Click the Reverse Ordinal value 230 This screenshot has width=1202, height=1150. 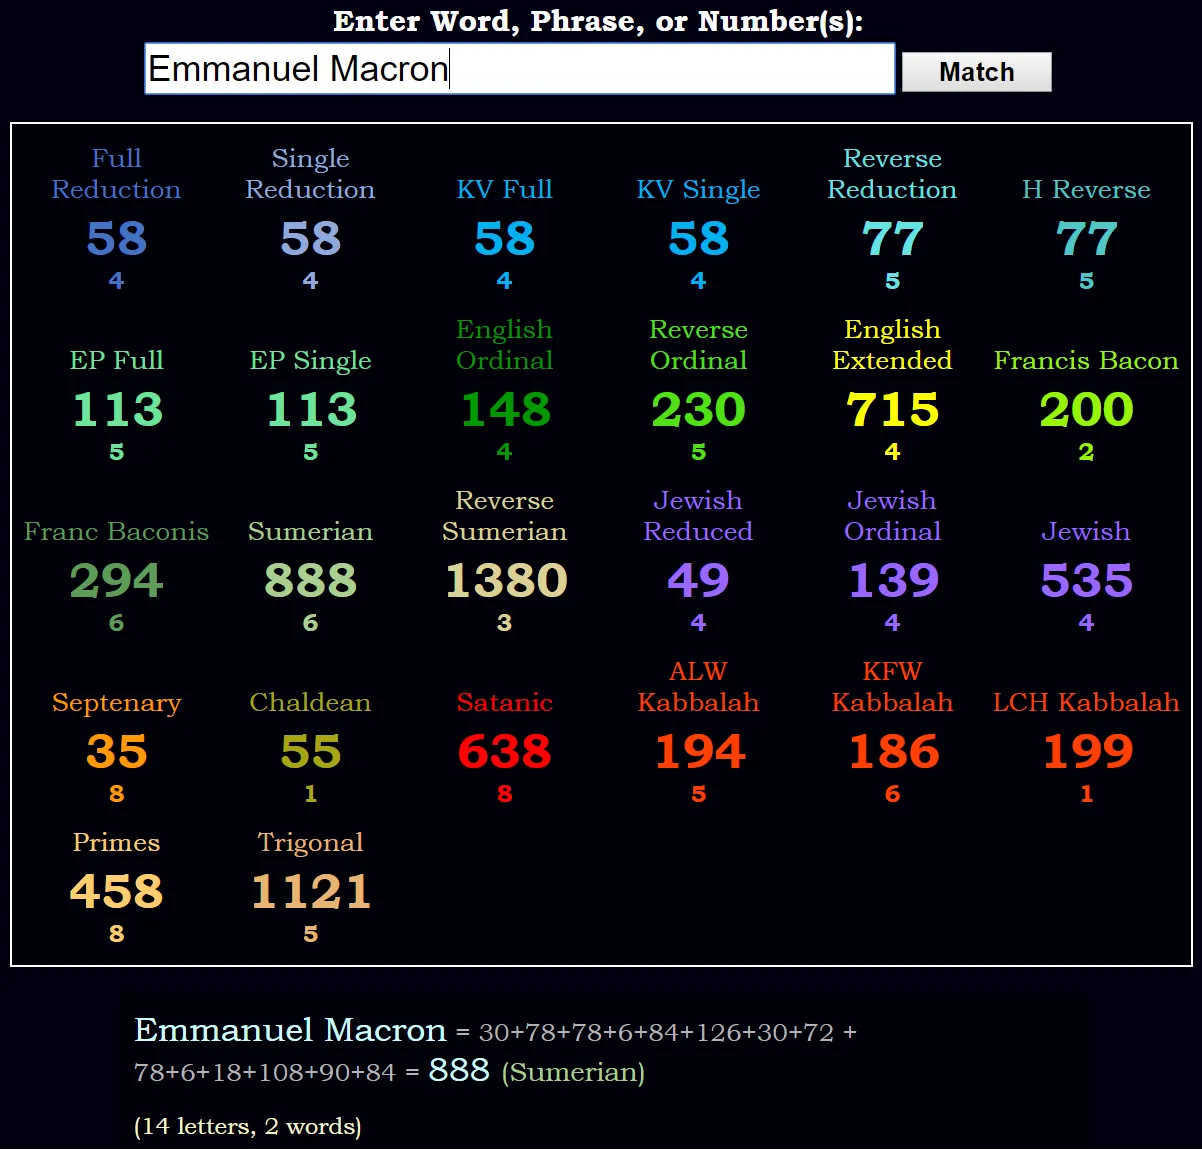coord(698,410)
